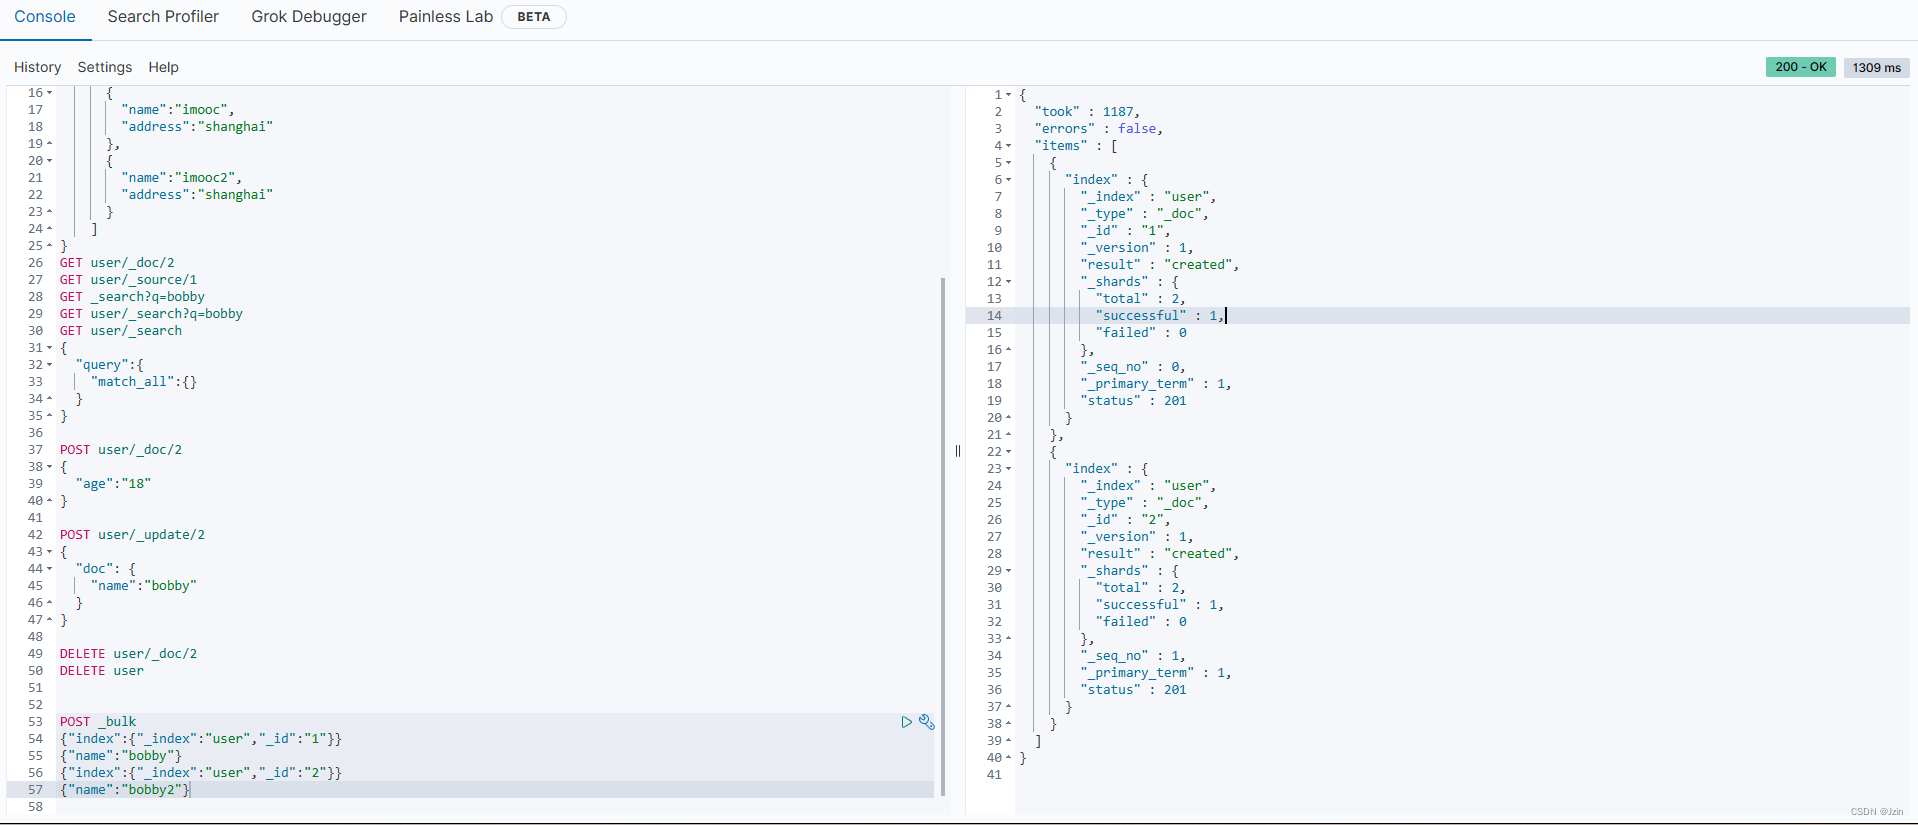1918x825 pixels.
Task: Click the DELETE user/_doc/2 request line
Action: click(x=128, y=654)
